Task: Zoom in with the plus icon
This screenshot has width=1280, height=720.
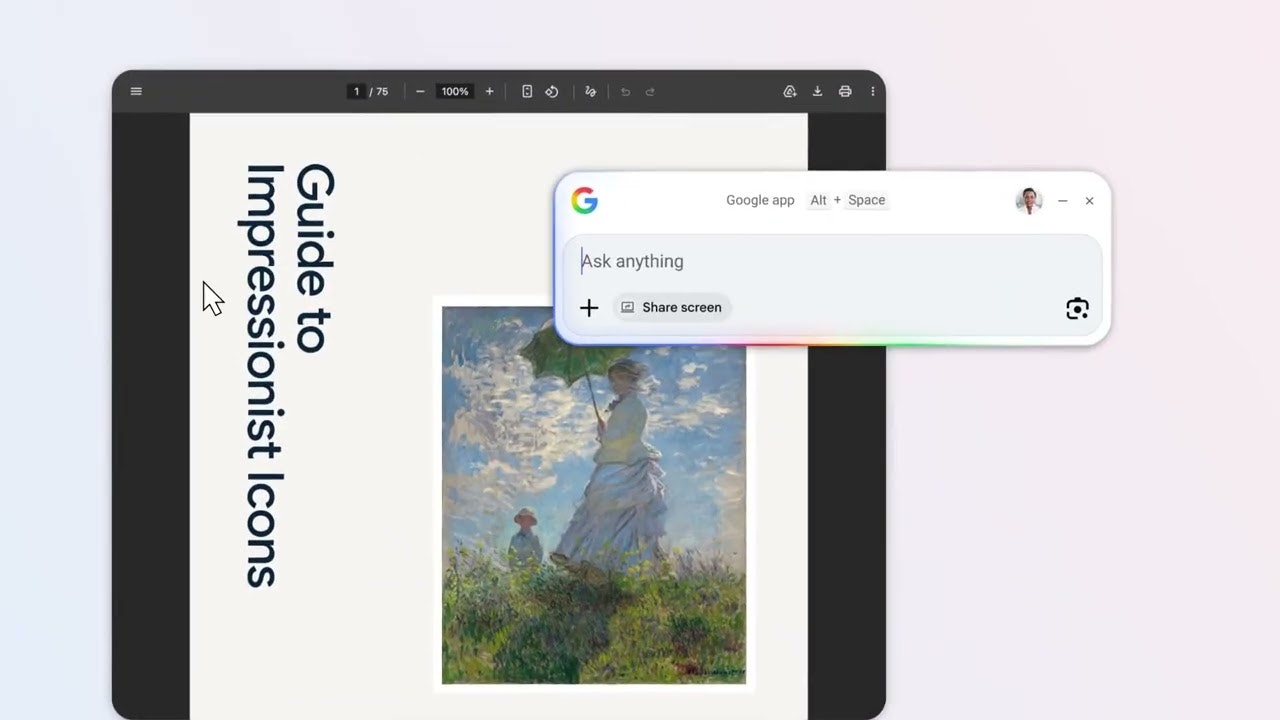Action: coord(489,91)
